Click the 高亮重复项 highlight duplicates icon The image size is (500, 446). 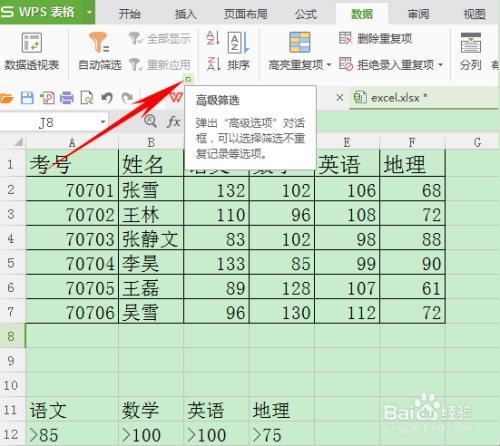299,42
